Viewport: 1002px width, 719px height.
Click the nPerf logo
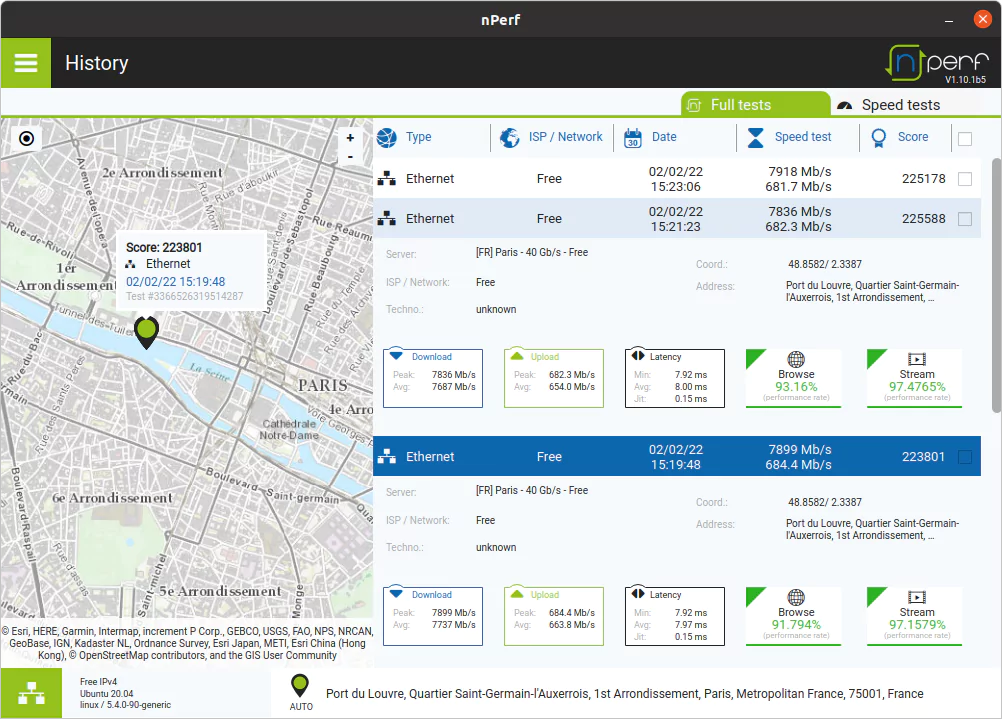pos(935,63)
